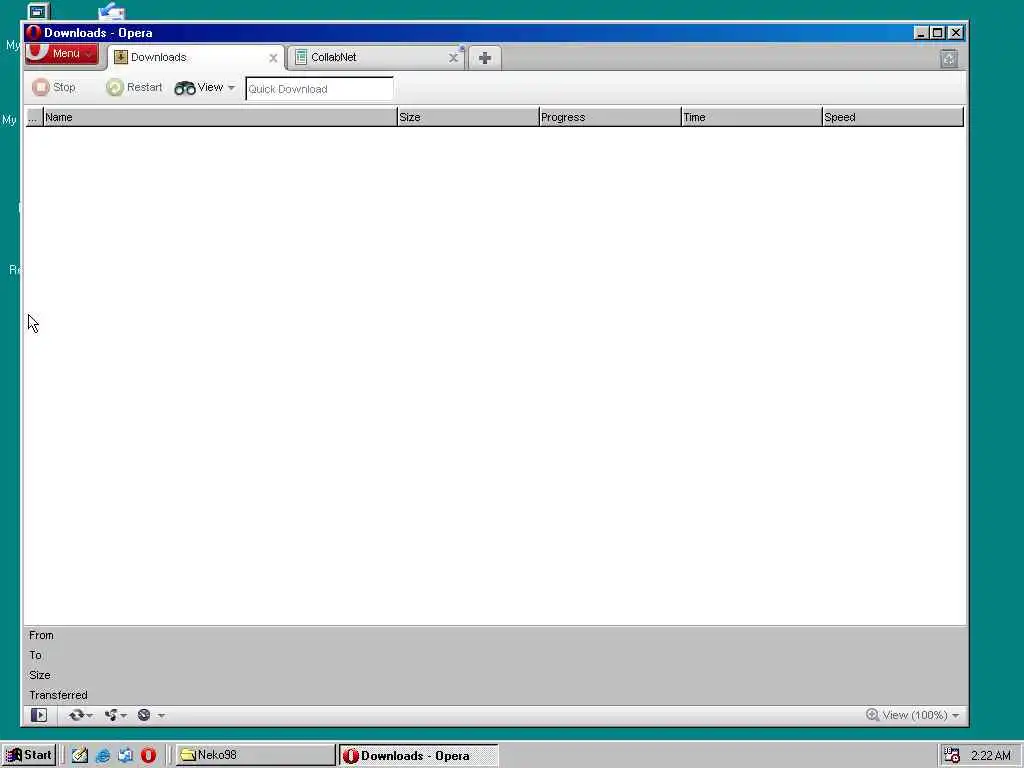The height and width of the screenshot is (768, 1024).
Task: Close the CollabNet tab
Action: 453,58
